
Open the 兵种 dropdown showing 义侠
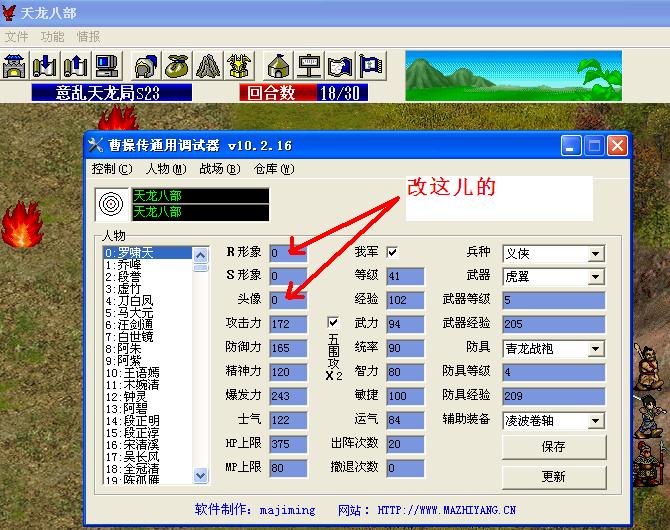pyautogui.click(x=551, y=252)
